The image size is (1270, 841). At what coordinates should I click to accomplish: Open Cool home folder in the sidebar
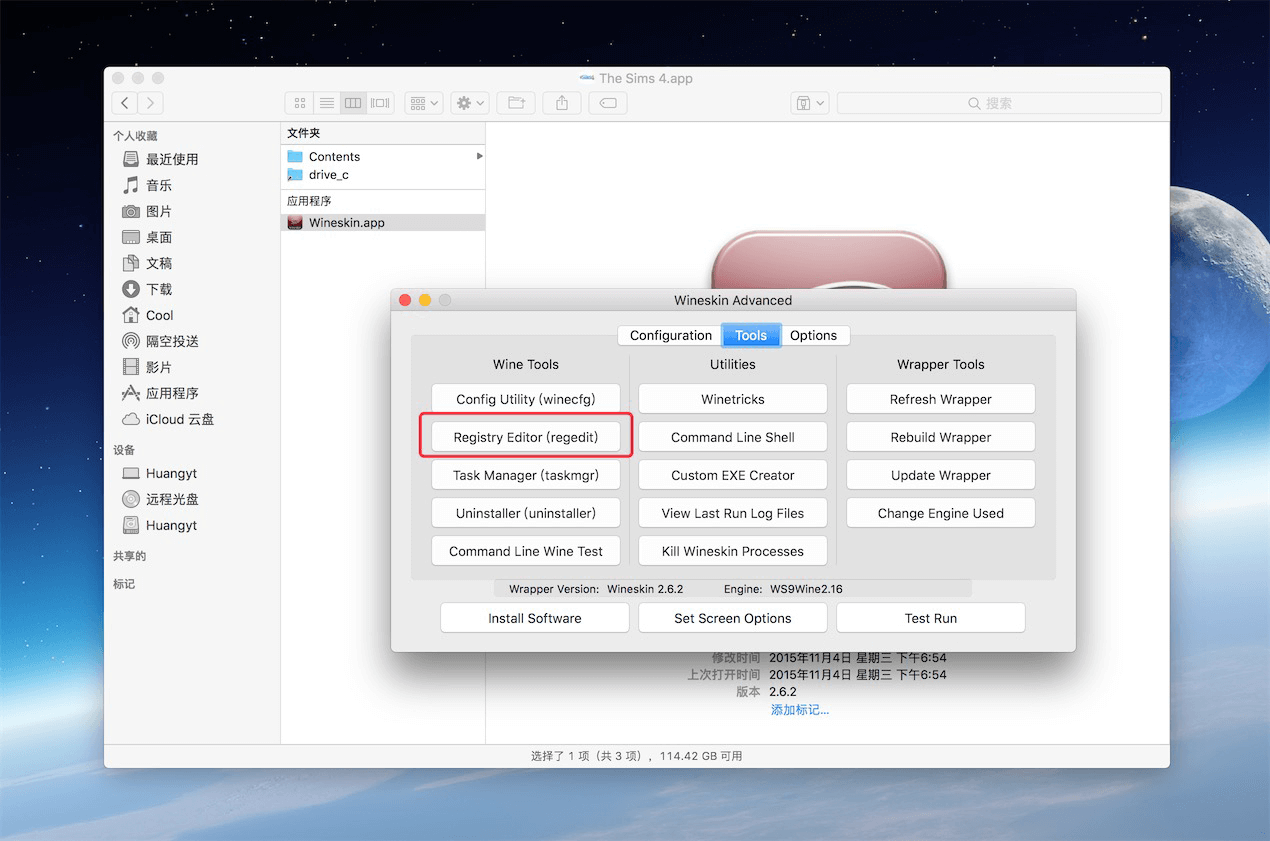click(x=160, y=315)
